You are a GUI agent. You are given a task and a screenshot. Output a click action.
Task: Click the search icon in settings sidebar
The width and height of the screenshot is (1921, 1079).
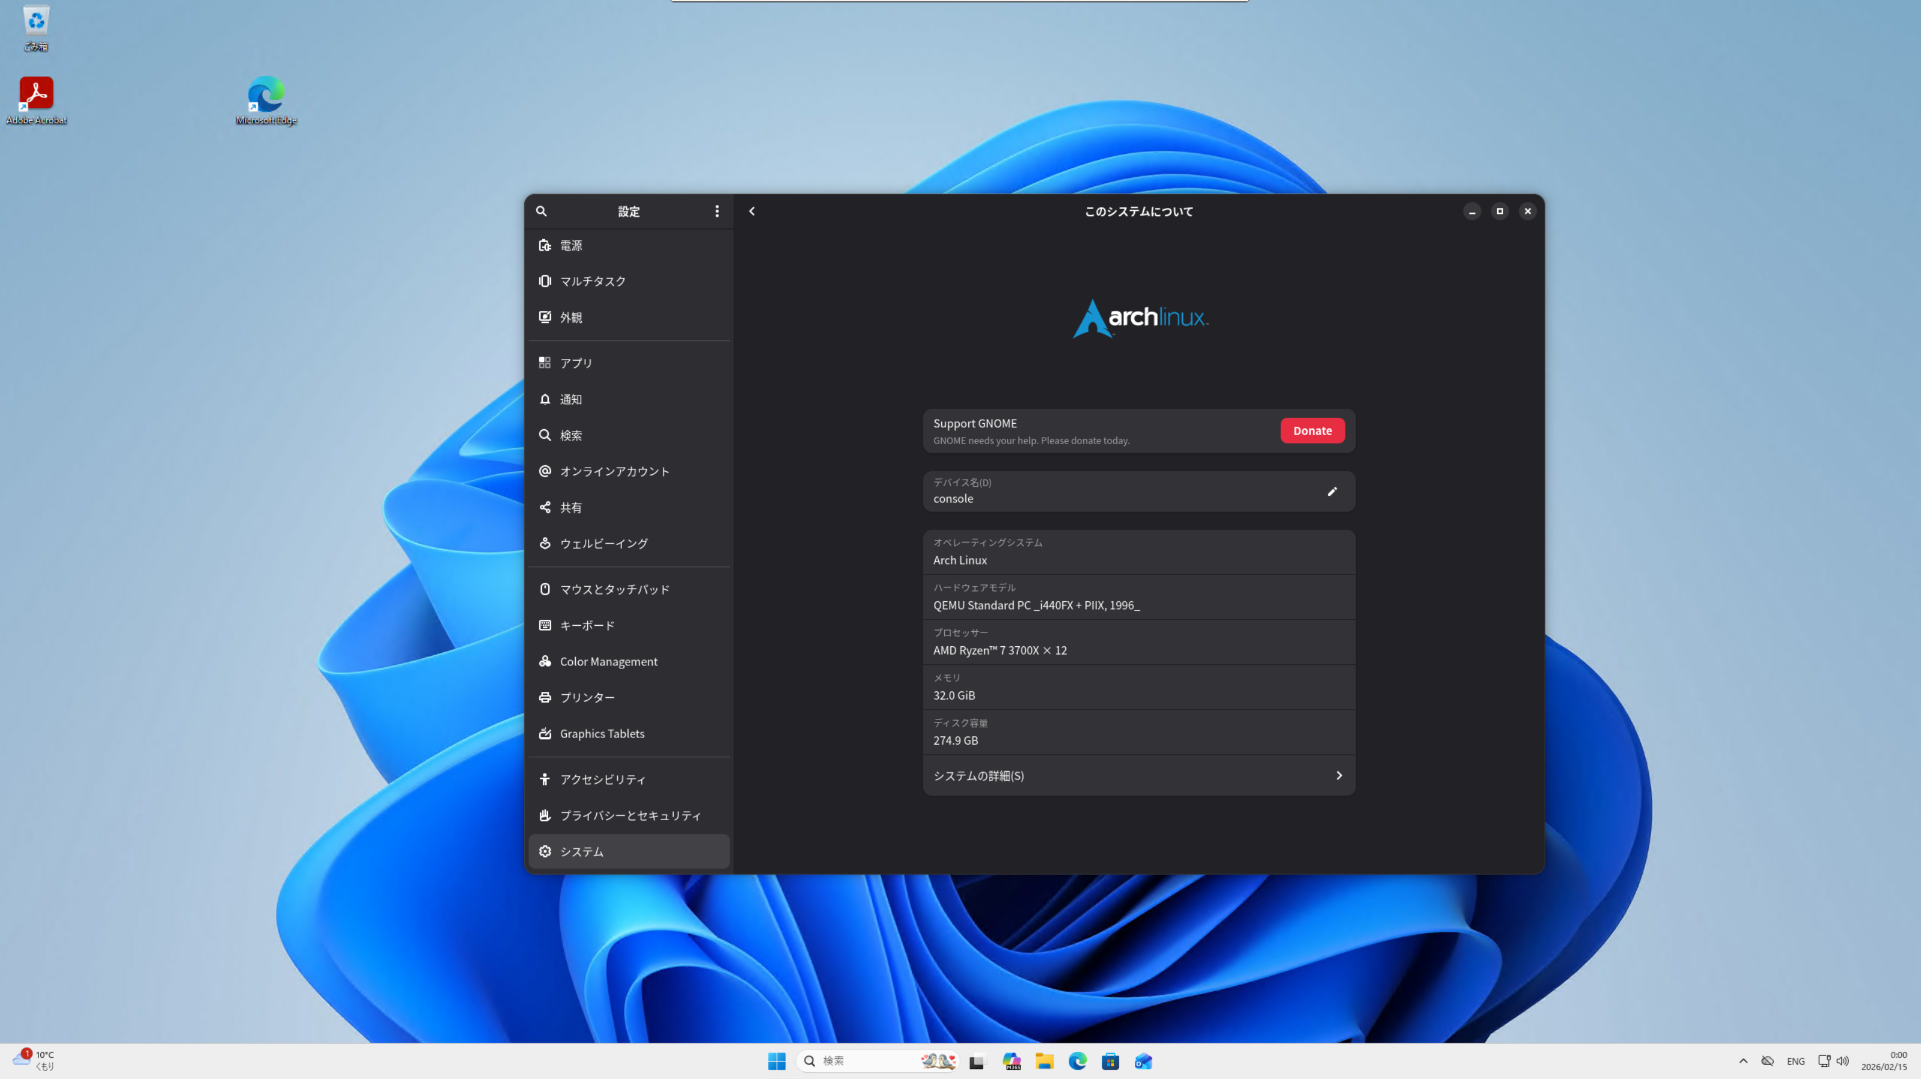coord(541,211)
